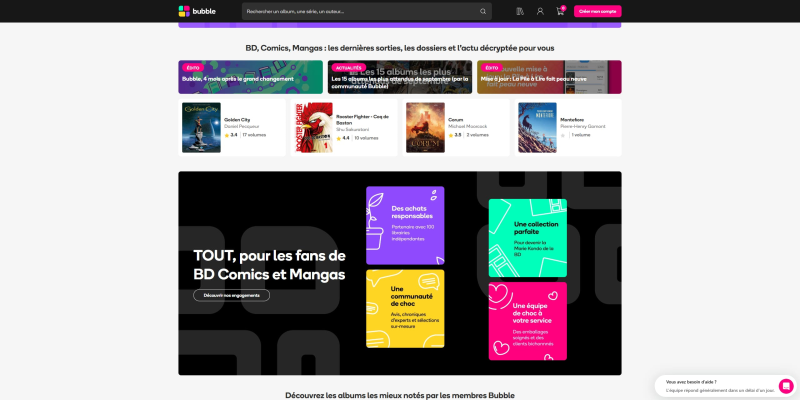
Task: Click author name Shu Sakuratani
Action: tap(353, 130)
